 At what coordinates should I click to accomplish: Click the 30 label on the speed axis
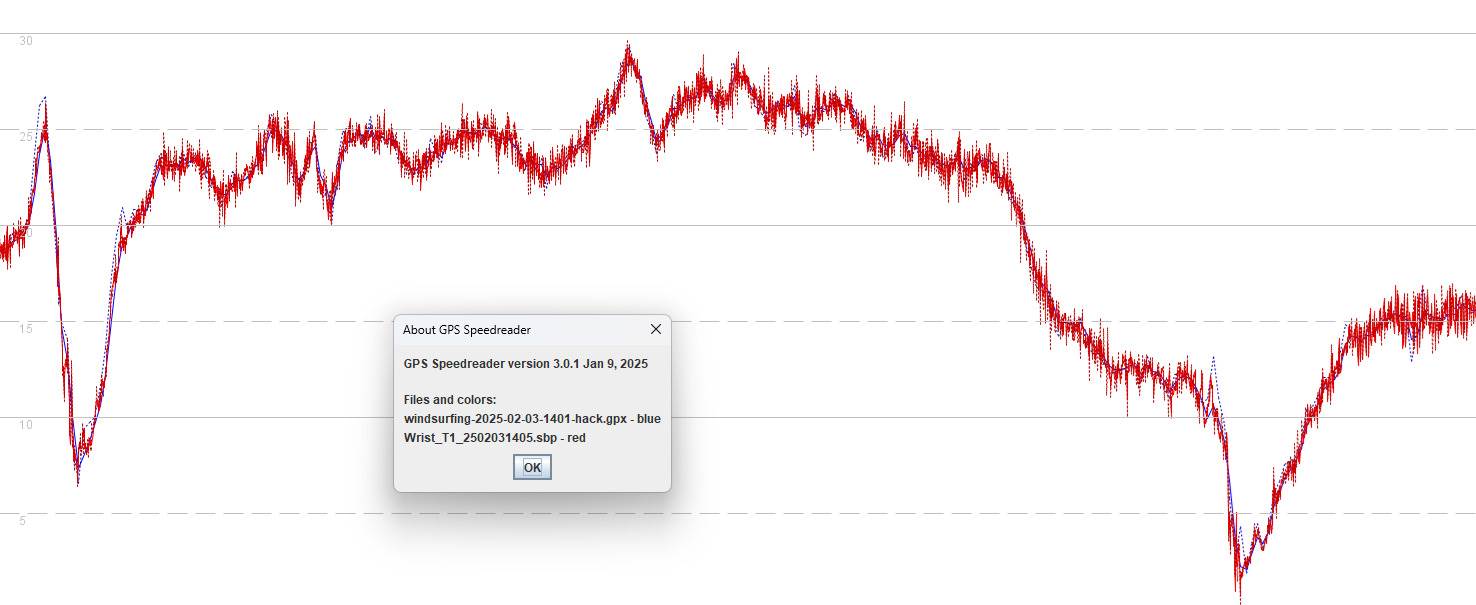[25, 41]
